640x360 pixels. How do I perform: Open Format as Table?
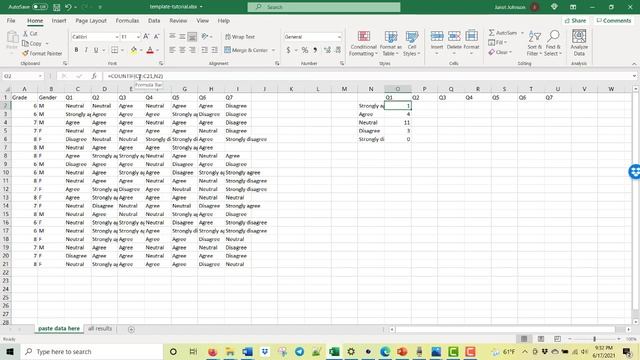click(391, 43)
